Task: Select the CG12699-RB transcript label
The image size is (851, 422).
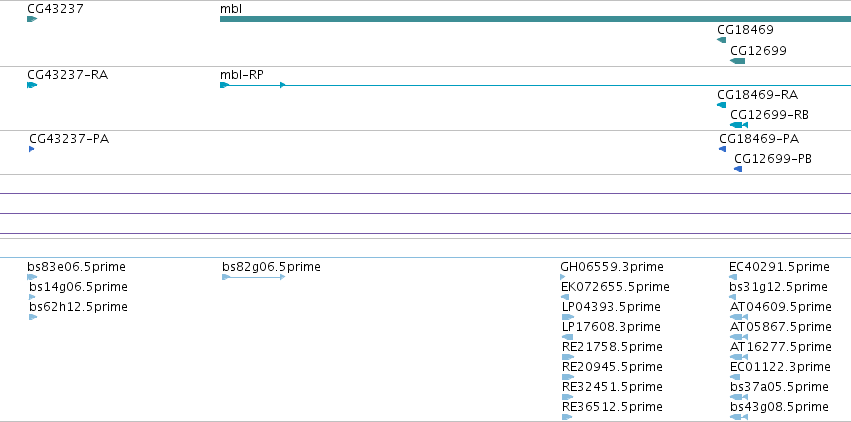Action: (x=770, y=115)
